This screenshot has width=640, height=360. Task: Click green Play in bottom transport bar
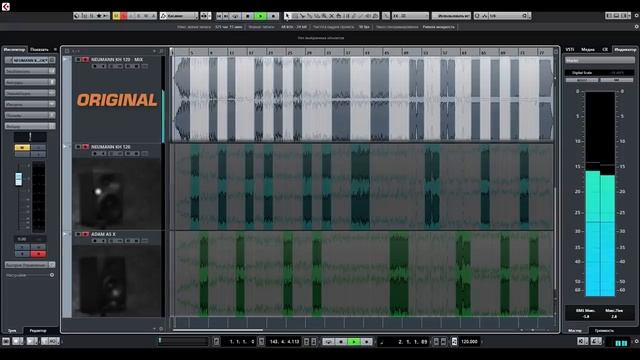pyautogui.click(x=354, y=342)
